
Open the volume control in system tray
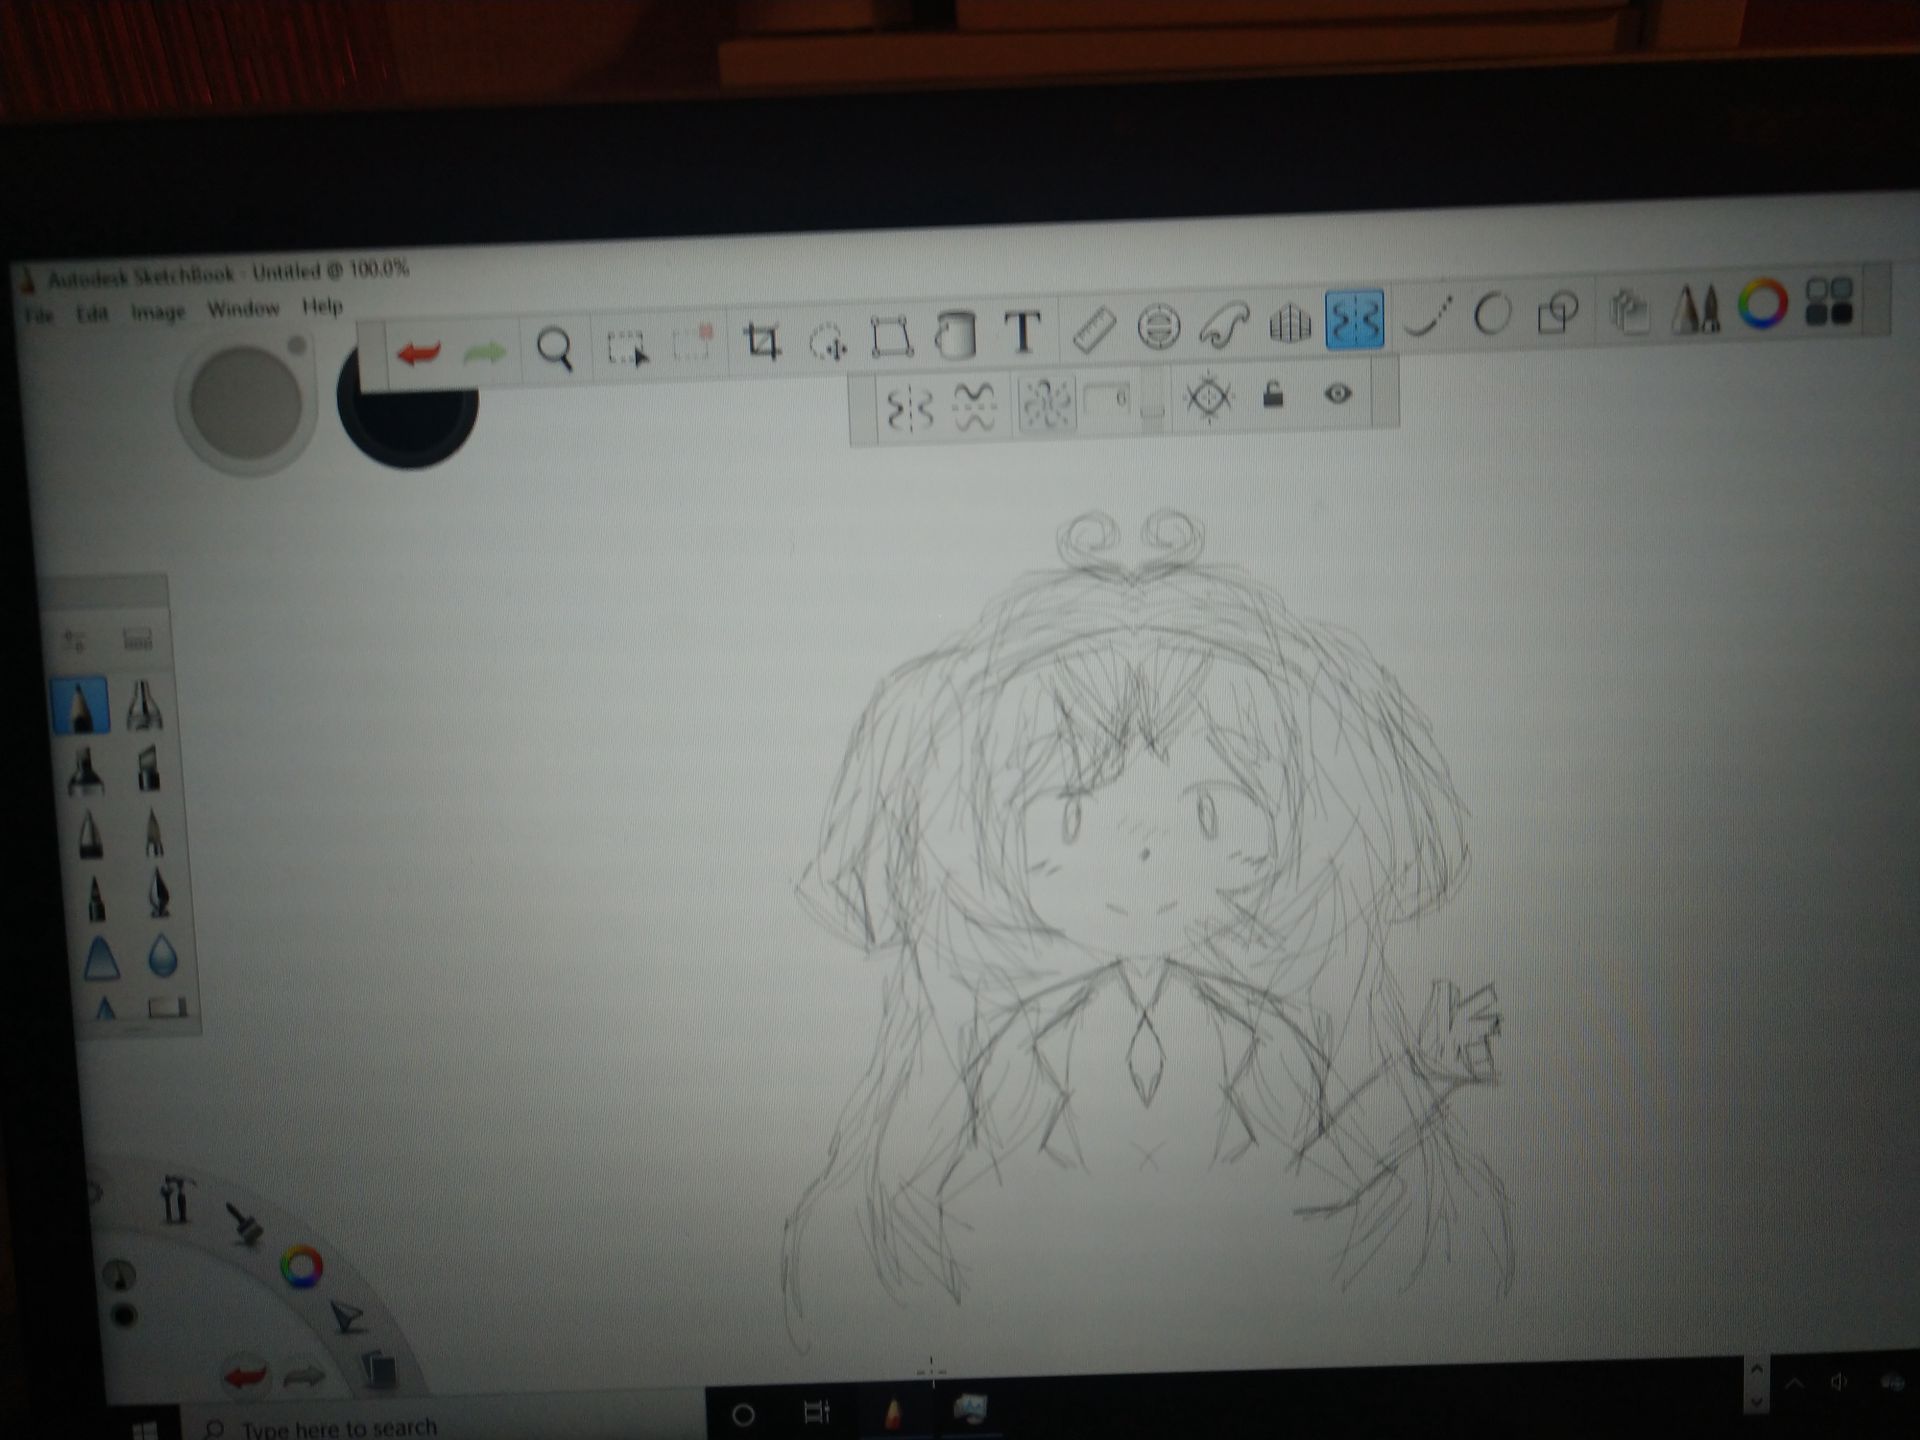click(x=1839, y=1383)
